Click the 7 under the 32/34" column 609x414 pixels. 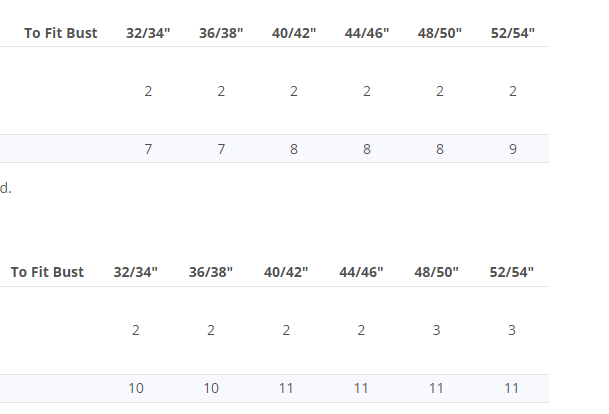[x=148, y=149]
